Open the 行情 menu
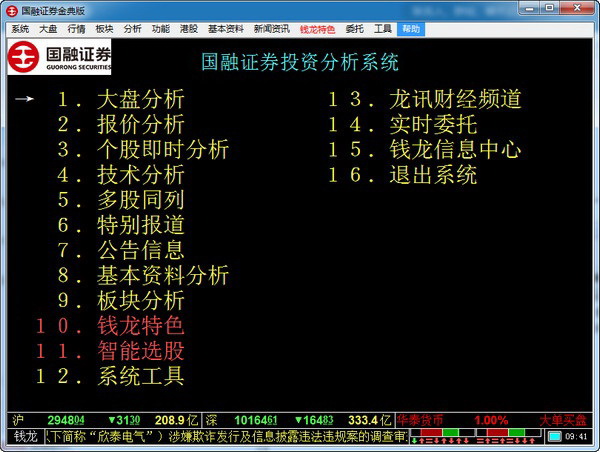The width and height of the screenshot is (600, 452). 76,29
